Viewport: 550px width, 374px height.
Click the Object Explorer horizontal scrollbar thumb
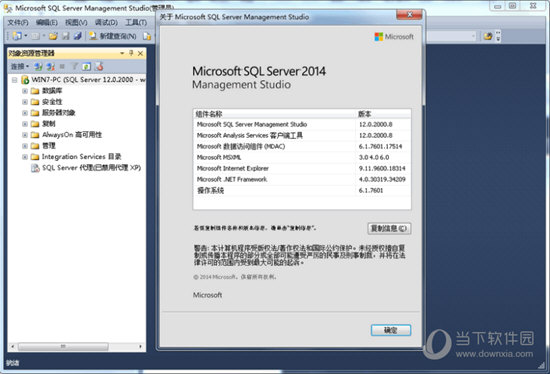coord(63,347)
